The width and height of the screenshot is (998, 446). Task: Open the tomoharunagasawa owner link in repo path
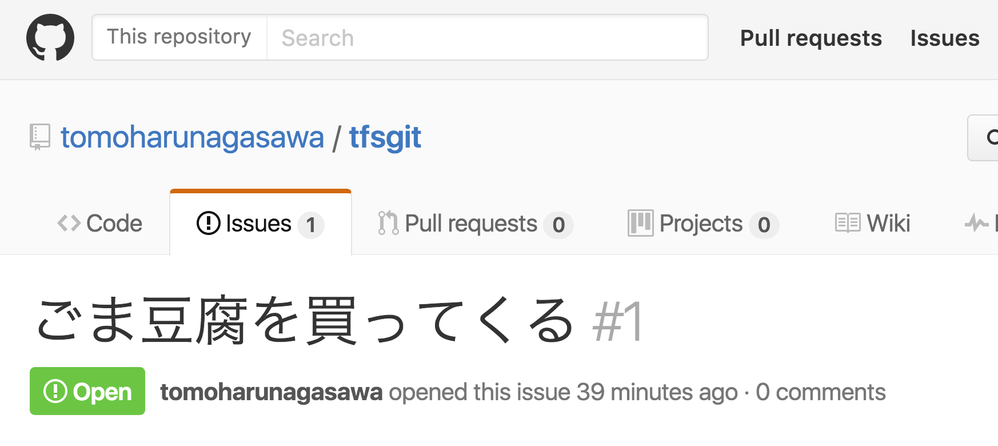tap(192, 137)
